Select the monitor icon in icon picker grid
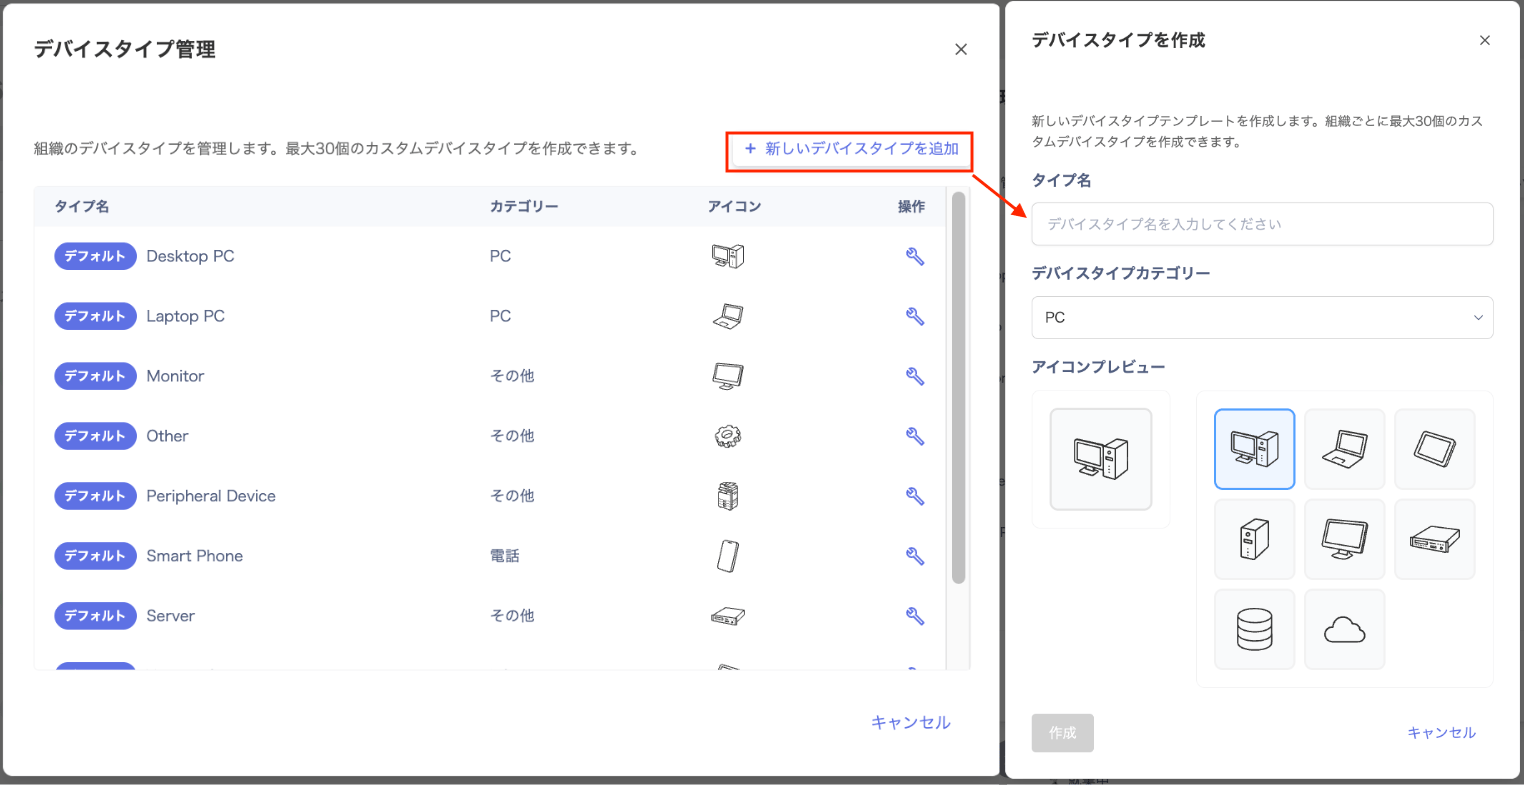 (x=1344, y=539)
